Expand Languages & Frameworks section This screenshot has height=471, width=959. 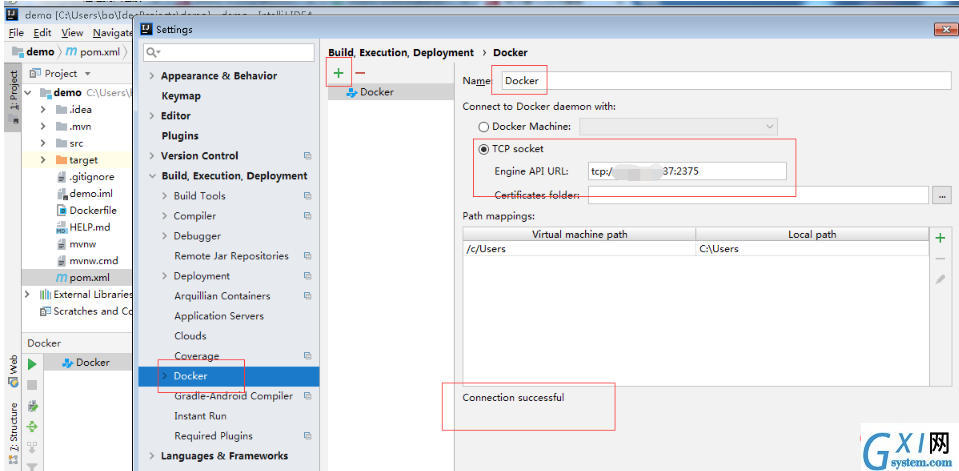tap(152, 456)
